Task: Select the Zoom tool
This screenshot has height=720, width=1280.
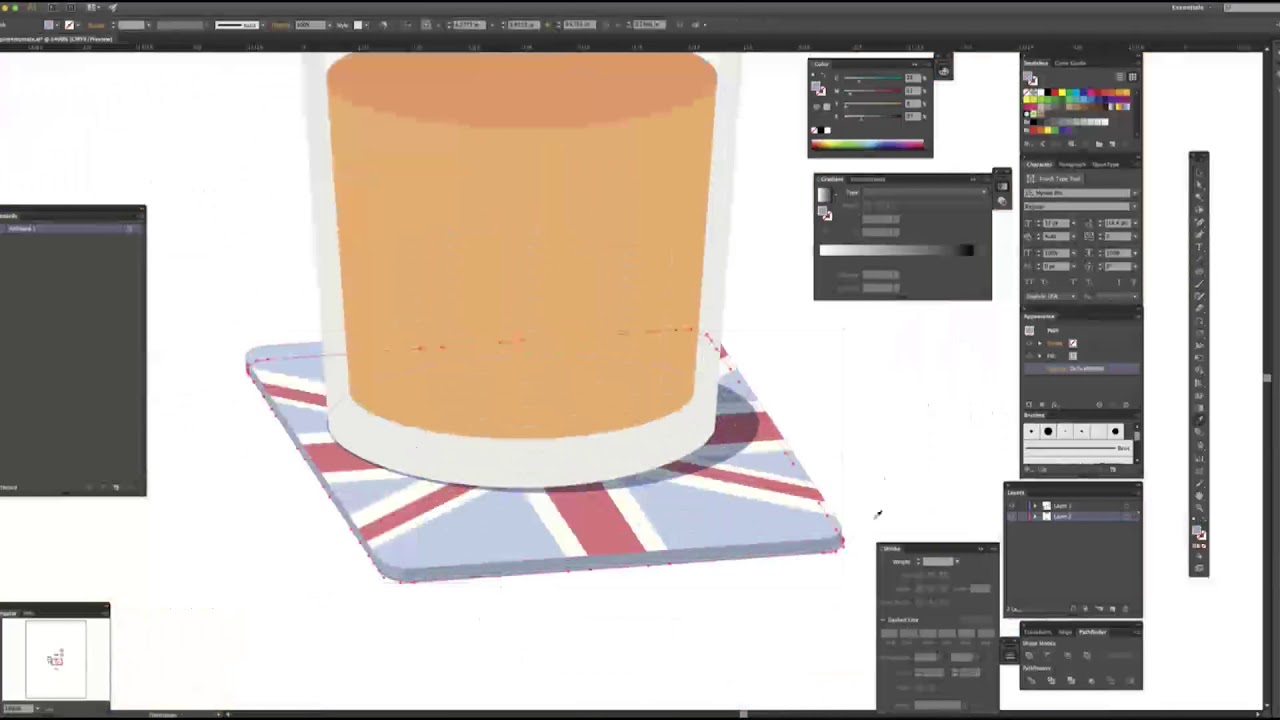Action: tap(1199, 507)
